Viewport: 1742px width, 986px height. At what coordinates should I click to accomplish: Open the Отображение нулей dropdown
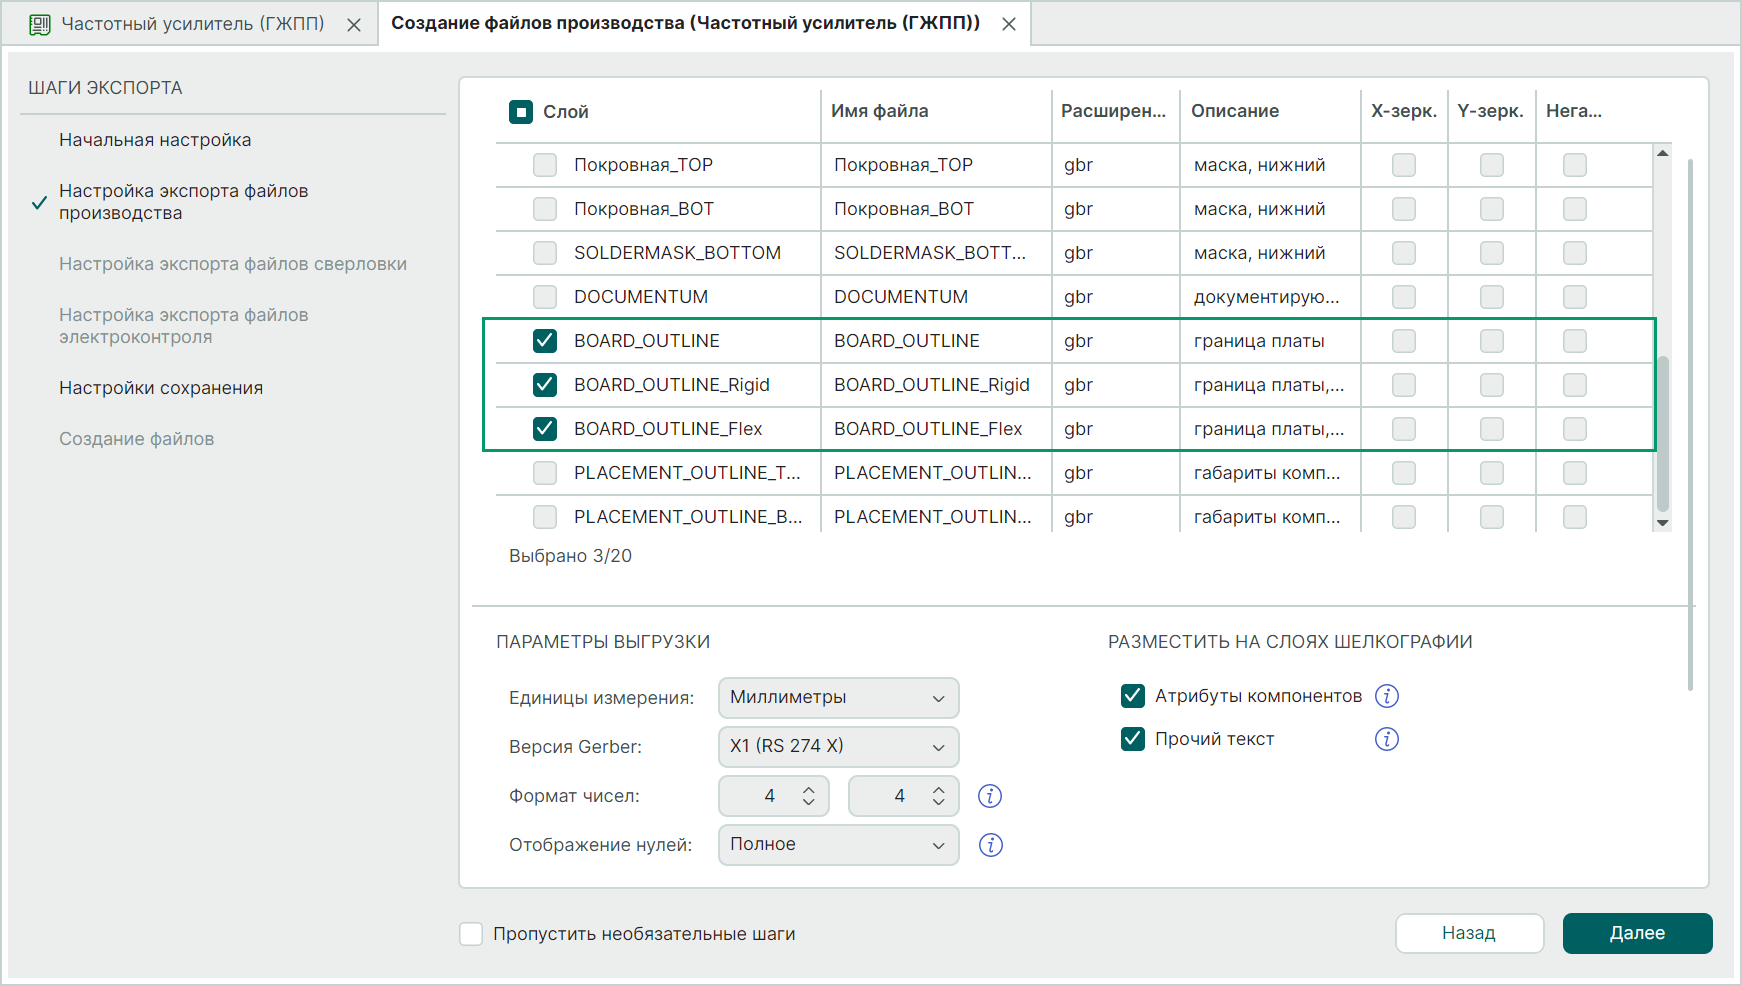838,845
